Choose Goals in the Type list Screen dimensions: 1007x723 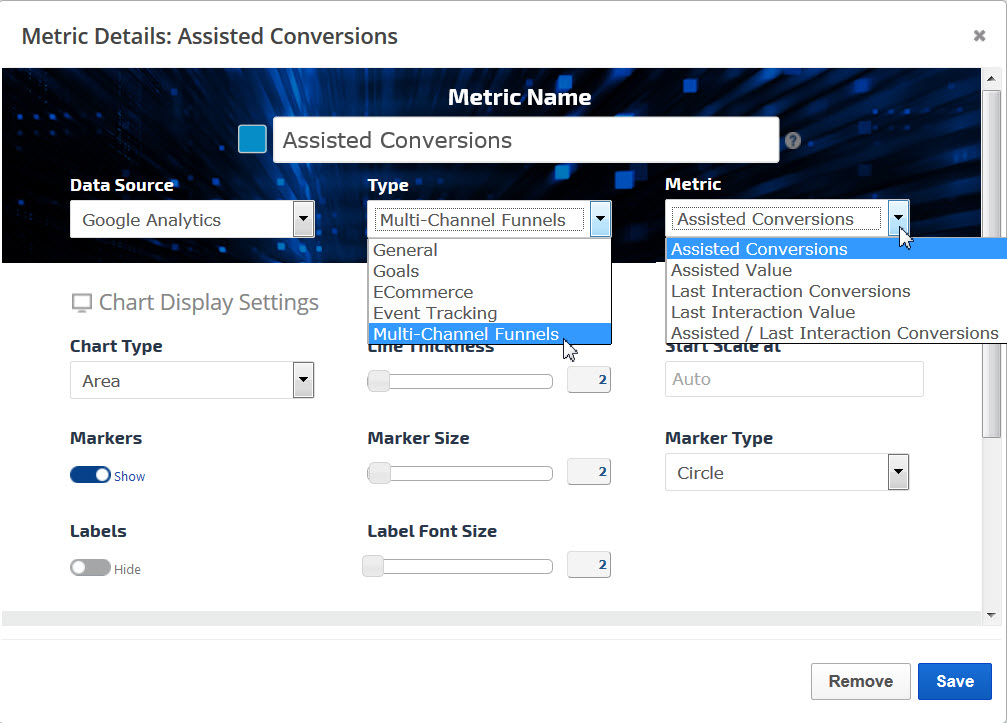click(x=397, y=271)
